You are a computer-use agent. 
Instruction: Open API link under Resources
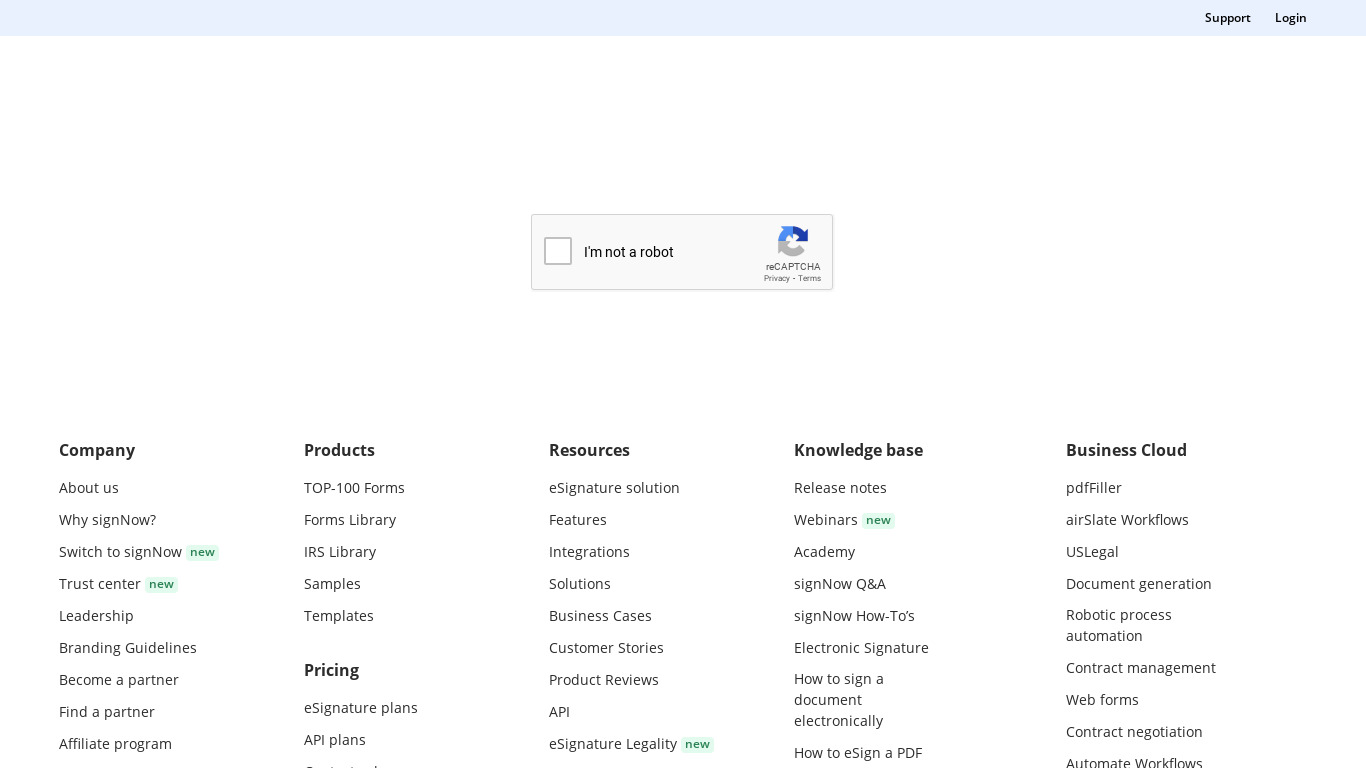pyautogui.click(x=559, y=712)
